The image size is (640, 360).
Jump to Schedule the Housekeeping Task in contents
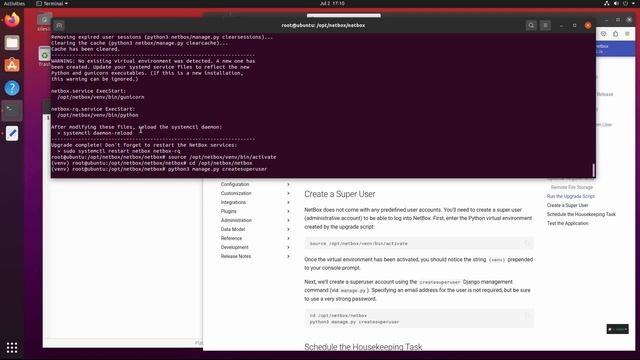(581, 214)
